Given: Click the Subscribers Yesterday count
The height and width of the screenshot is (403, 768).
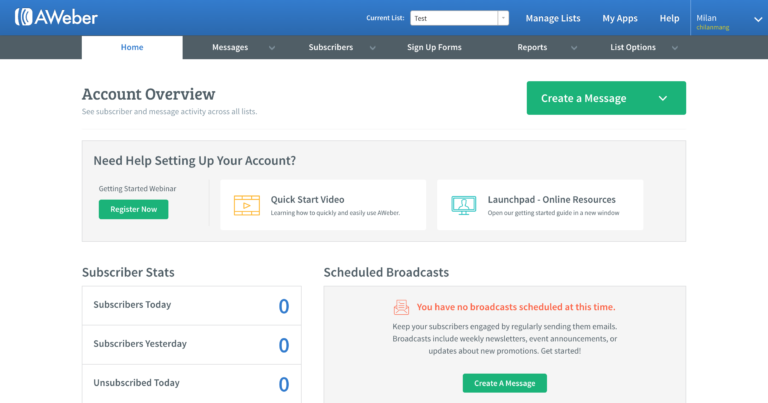Looking at the screenshot, I should pyautogui.click(x=284, y=346).
